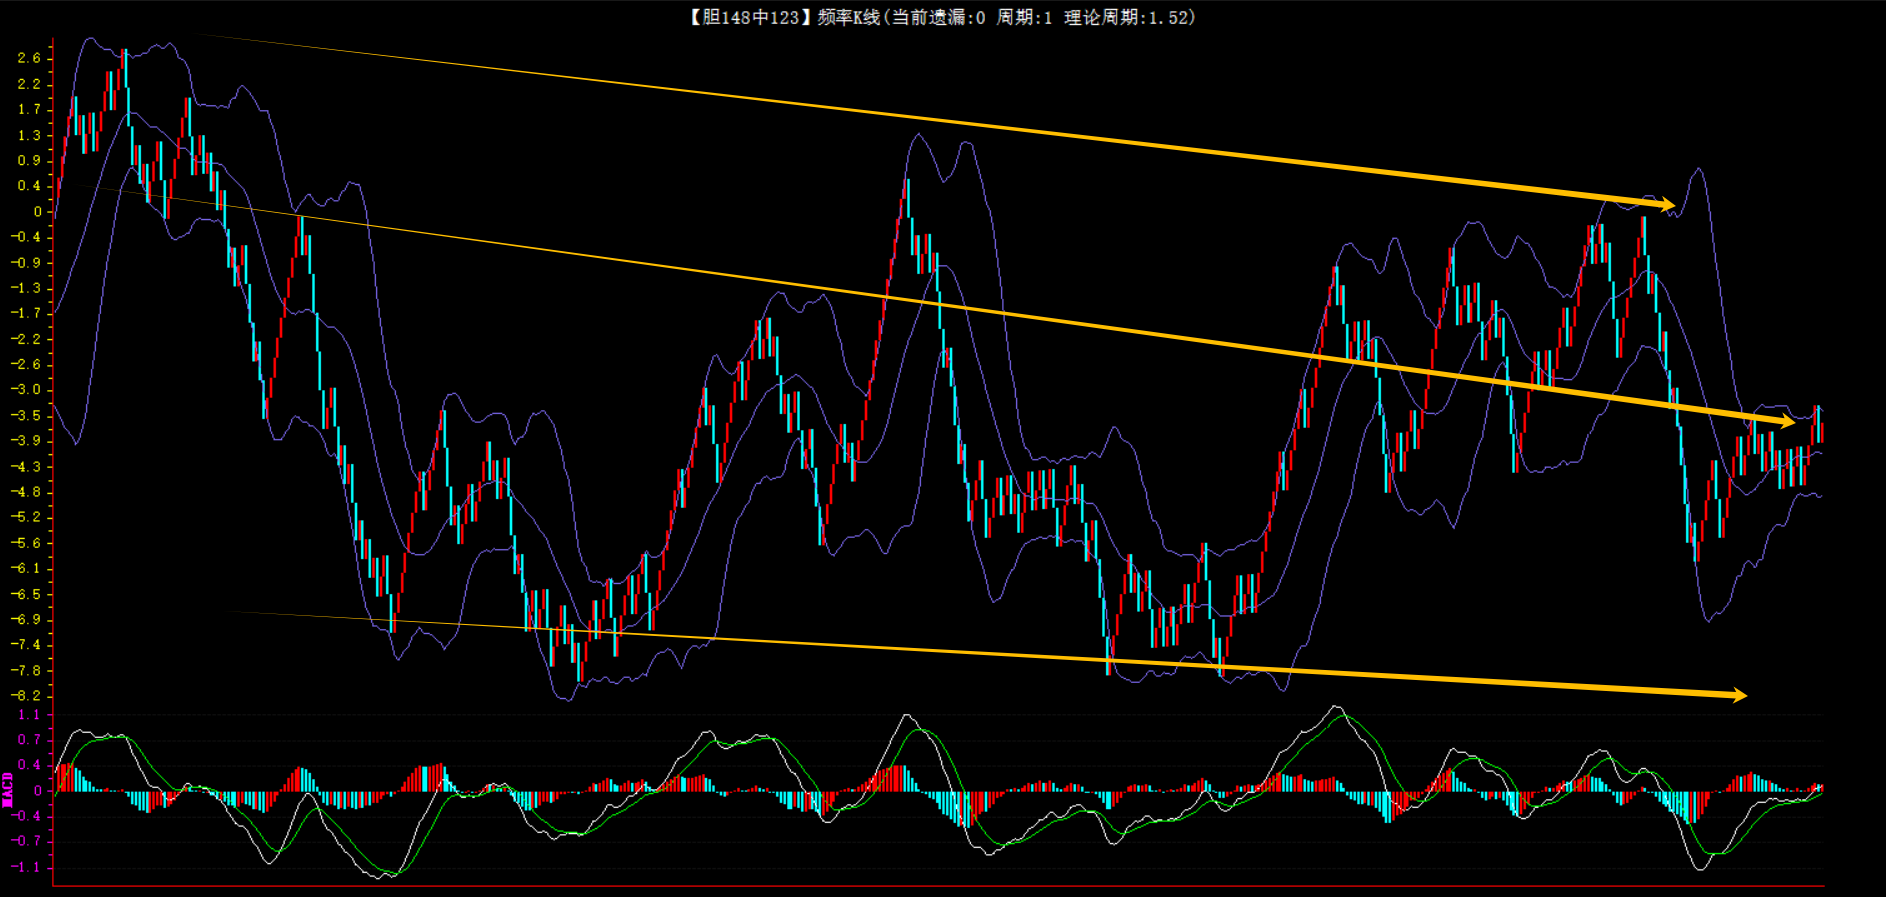Click the -7.8 axis value

[x=26, y=670]
